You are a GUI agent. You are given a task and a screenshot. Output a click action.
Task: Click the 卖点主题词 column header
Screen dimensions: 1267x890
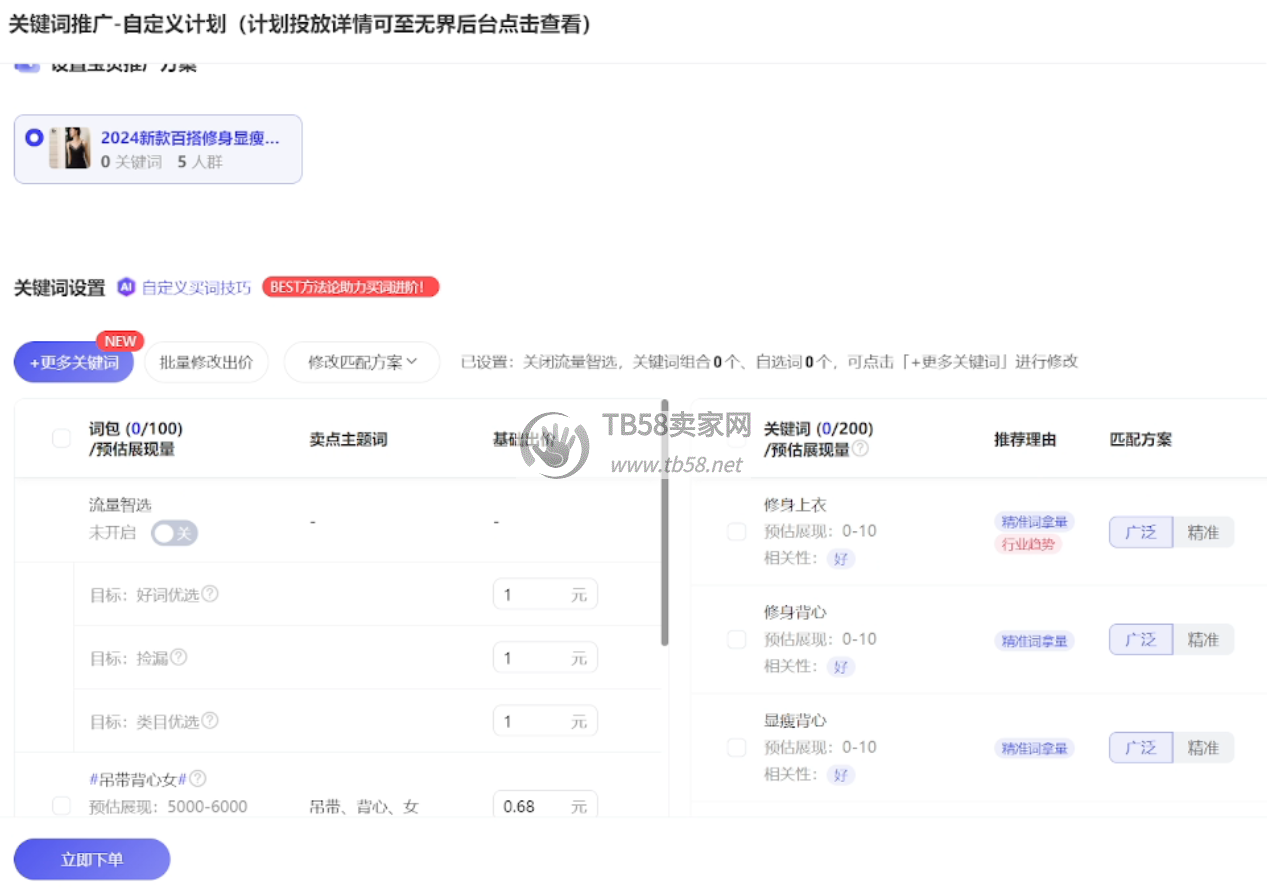348,439
